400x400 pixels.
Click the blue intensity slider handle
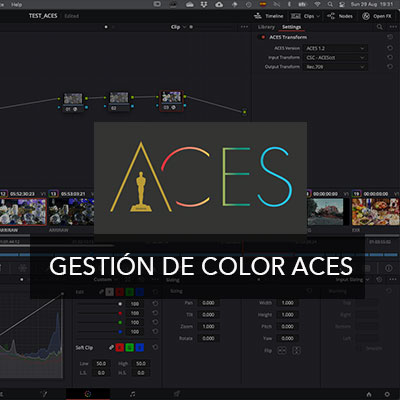click(120, 332)
